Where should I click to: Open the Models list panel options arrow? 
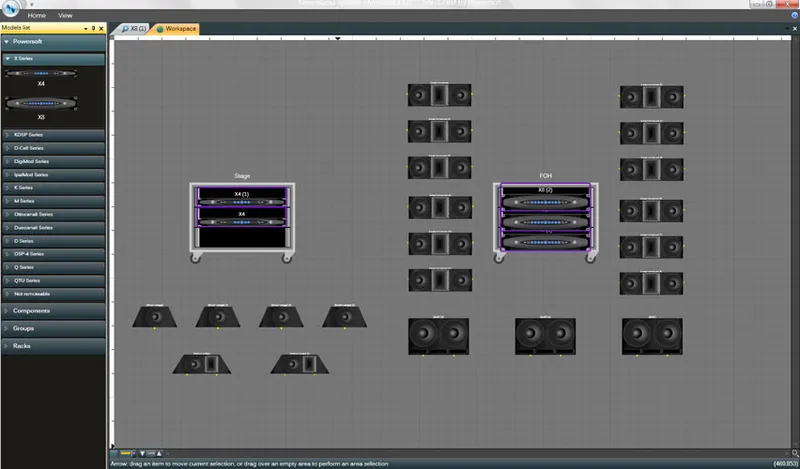tap(86, 29)
